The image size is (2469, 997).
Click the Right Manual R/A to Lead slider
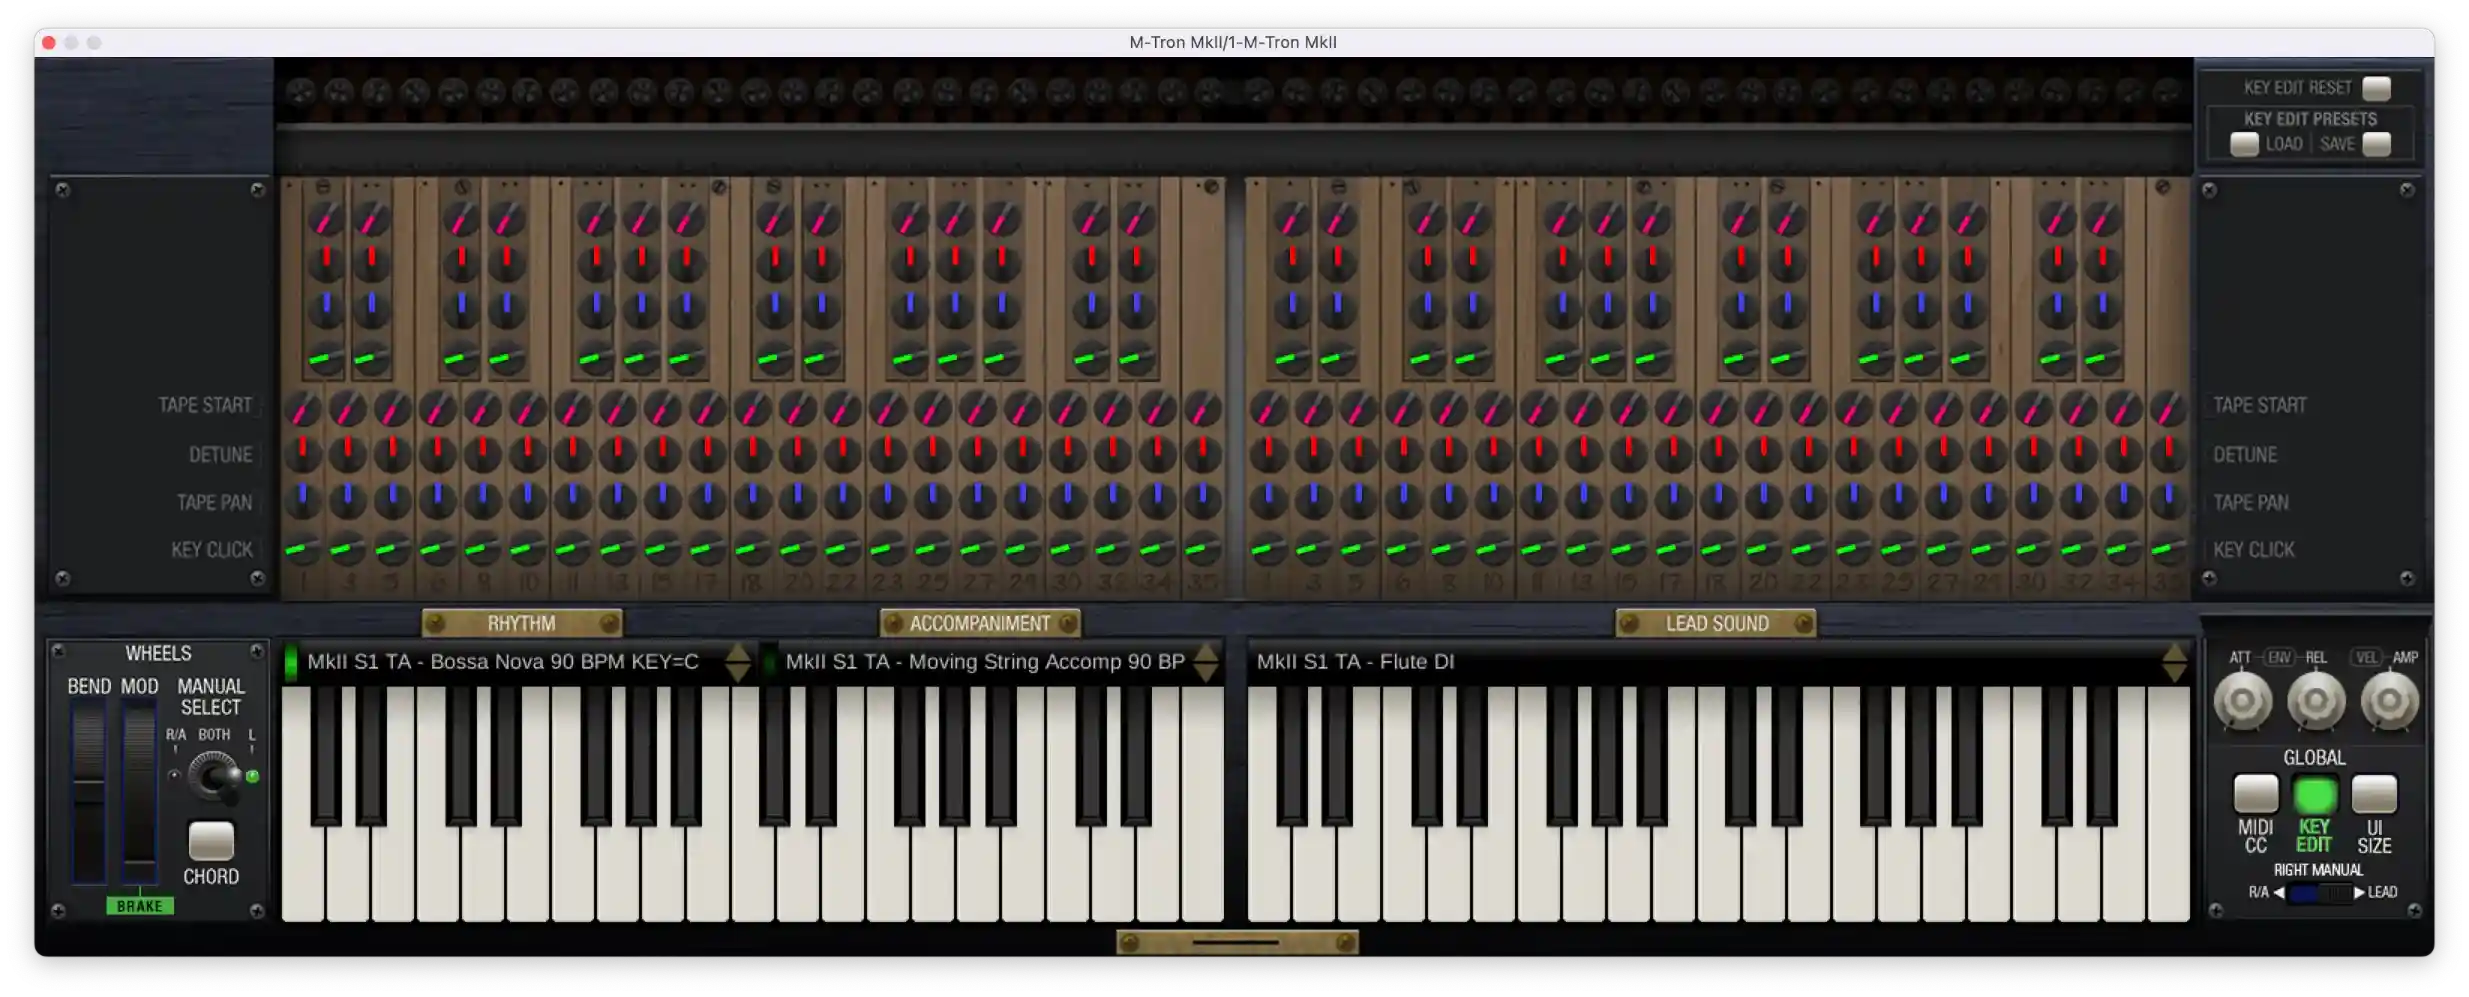(2318, 893)
